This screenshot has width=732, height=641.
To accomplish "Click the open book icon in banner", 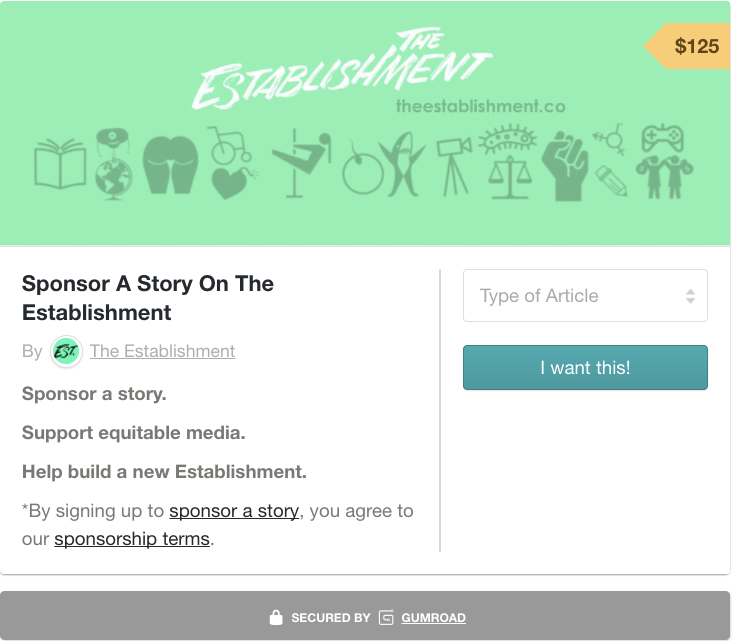I will pos(60,165).
